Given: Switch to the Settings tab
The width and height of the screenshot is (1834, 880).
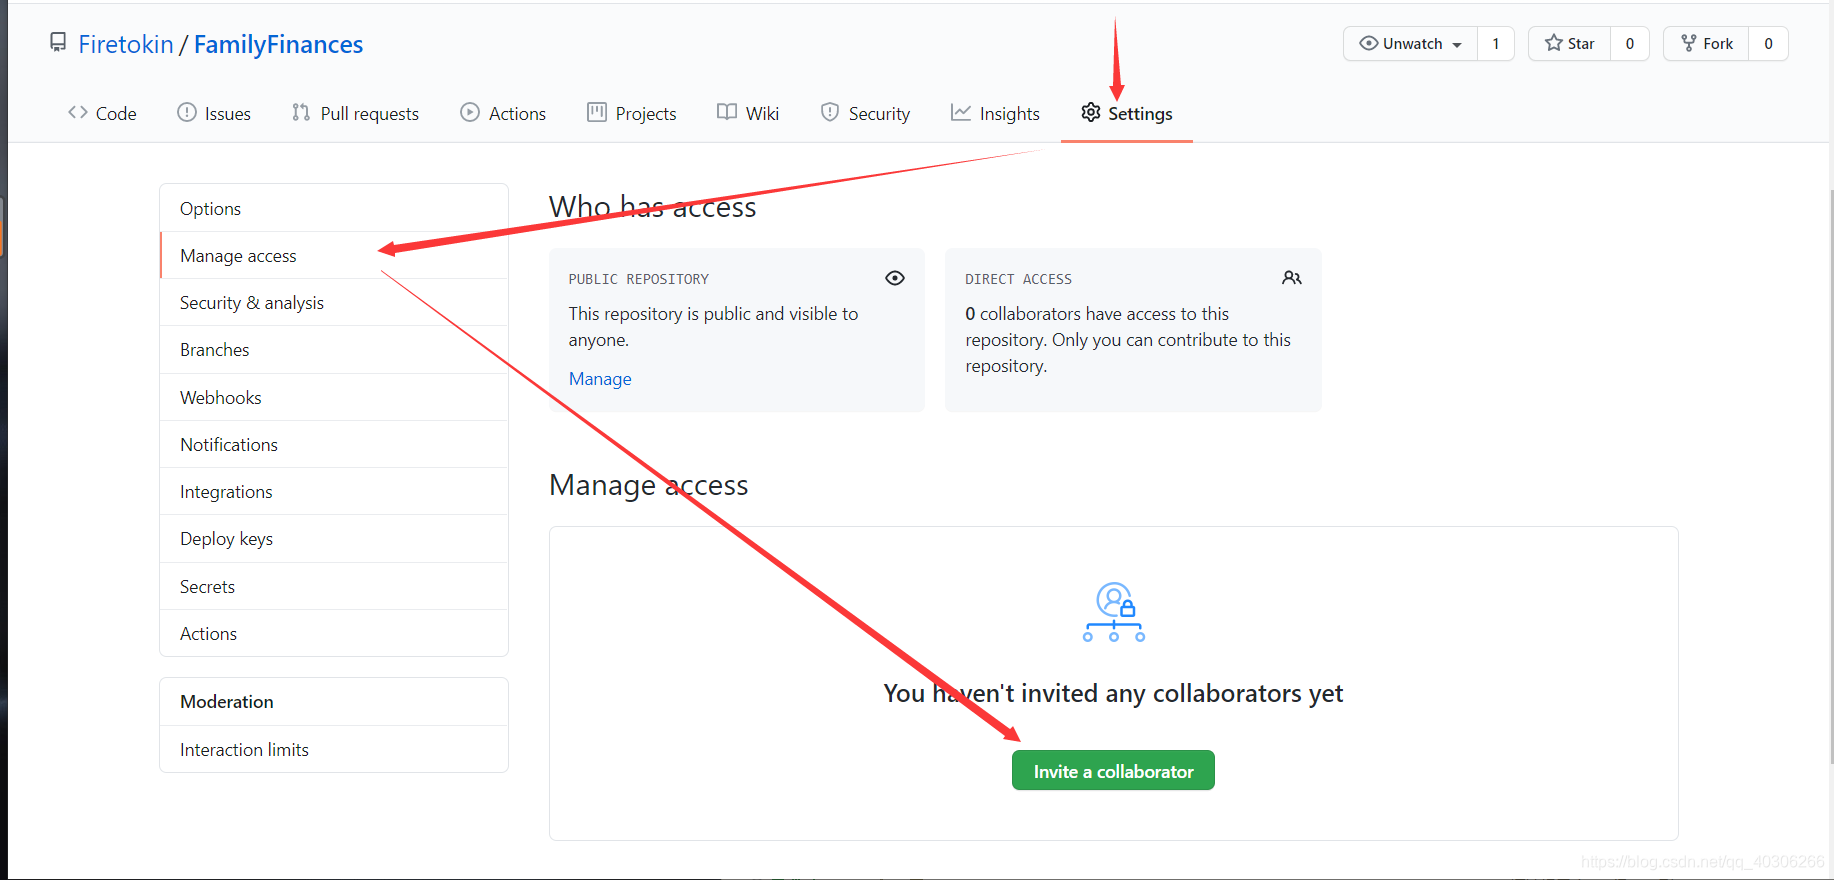Looking at the screenshot, I should pos(1127,113).
